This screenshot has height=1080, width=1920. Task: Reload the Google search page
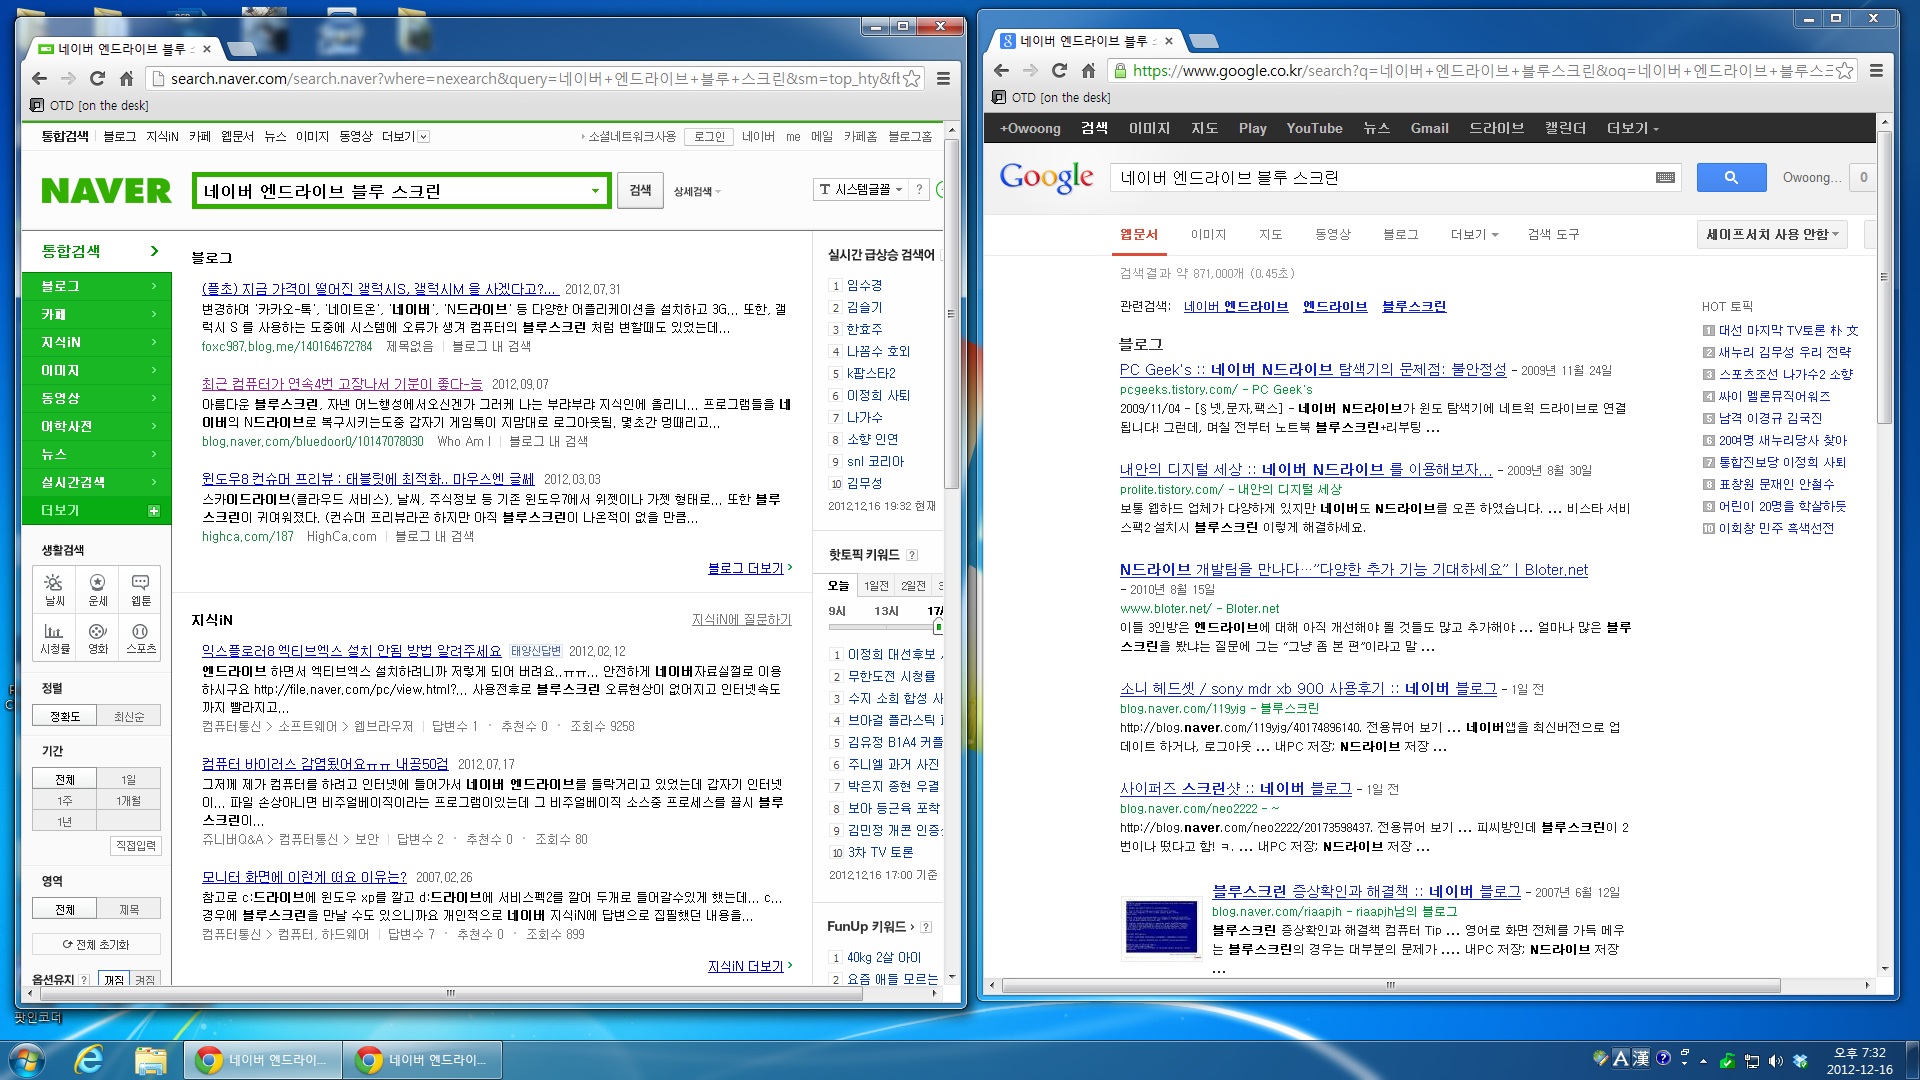pyautogui.click(x=1059, y=70)
